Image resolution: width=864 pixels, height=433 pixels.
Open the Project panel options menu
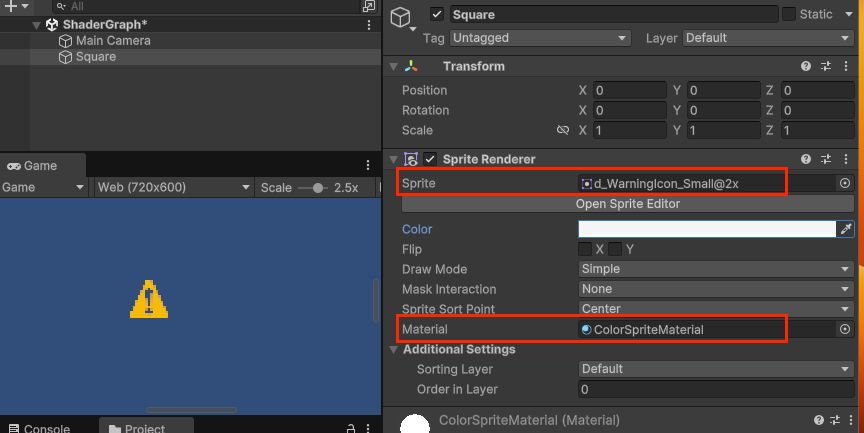368,428
